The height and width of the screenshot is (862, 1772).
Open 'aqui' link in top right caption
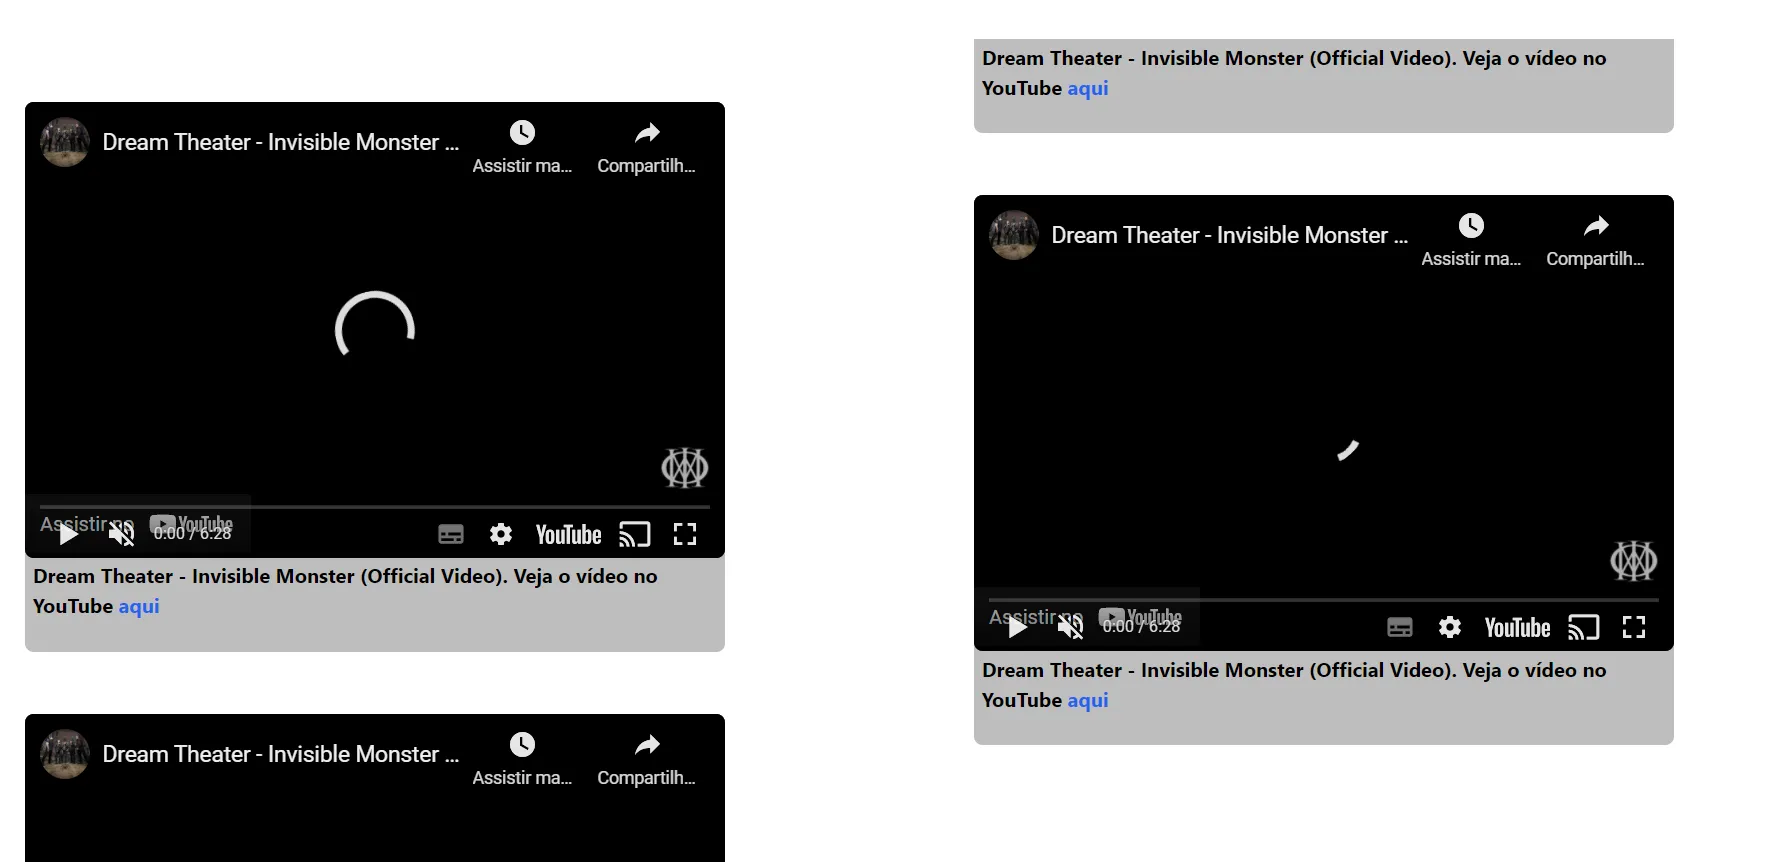[1088, 88]
